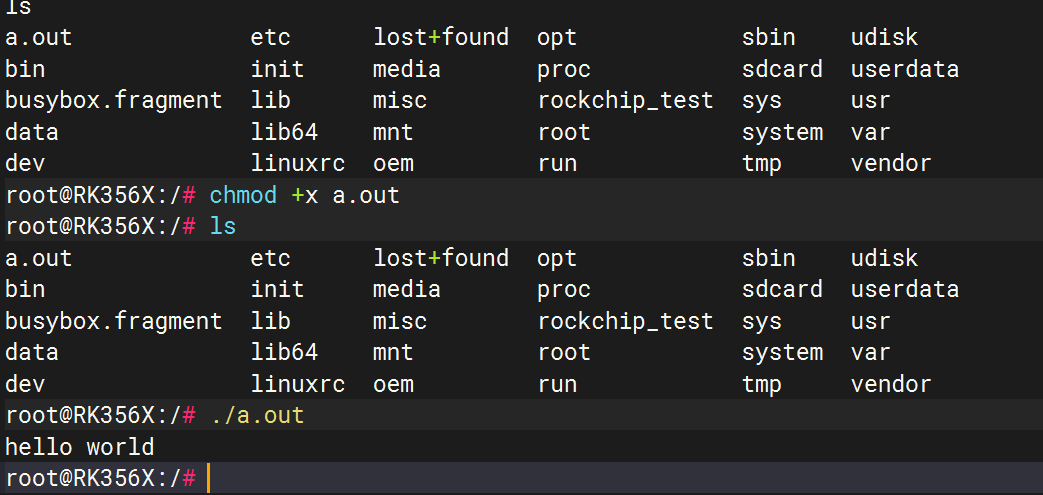
Task: Click system in the listing above chmod
Action: click(x=782, y=132)
